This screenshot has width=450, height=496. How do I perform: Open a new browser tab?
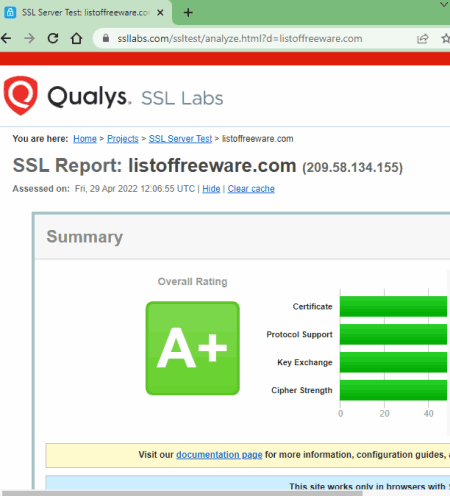tap(188, 13)
